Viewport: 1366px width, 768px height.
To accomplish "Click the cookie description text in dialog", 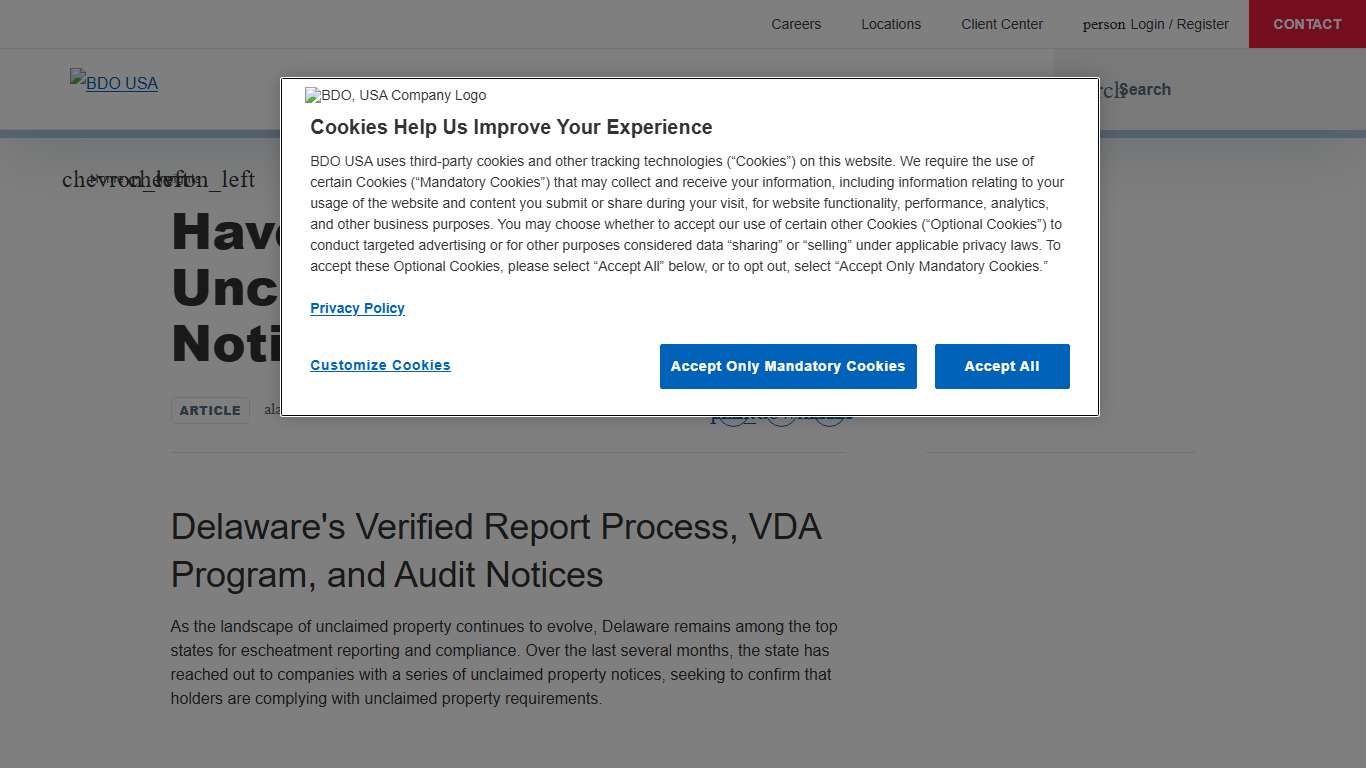I will point(686,213).
